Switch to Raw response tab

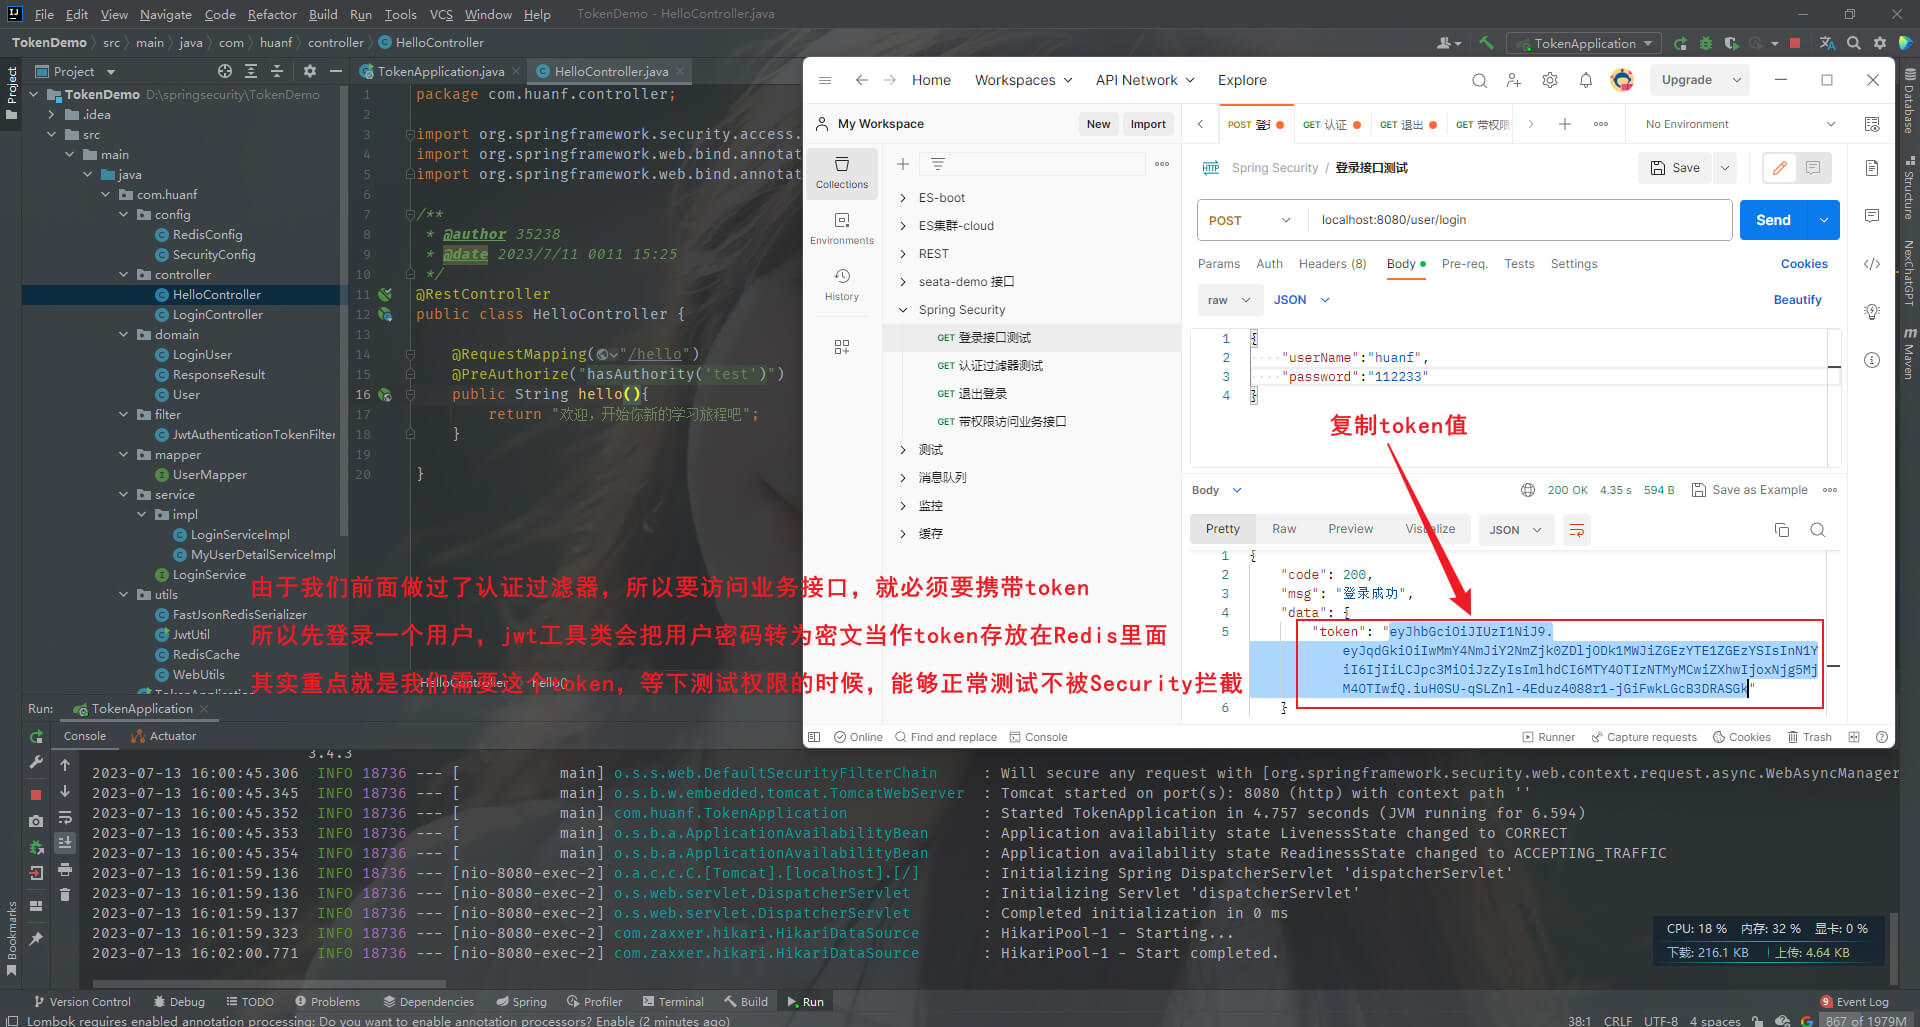[1284, 529]
